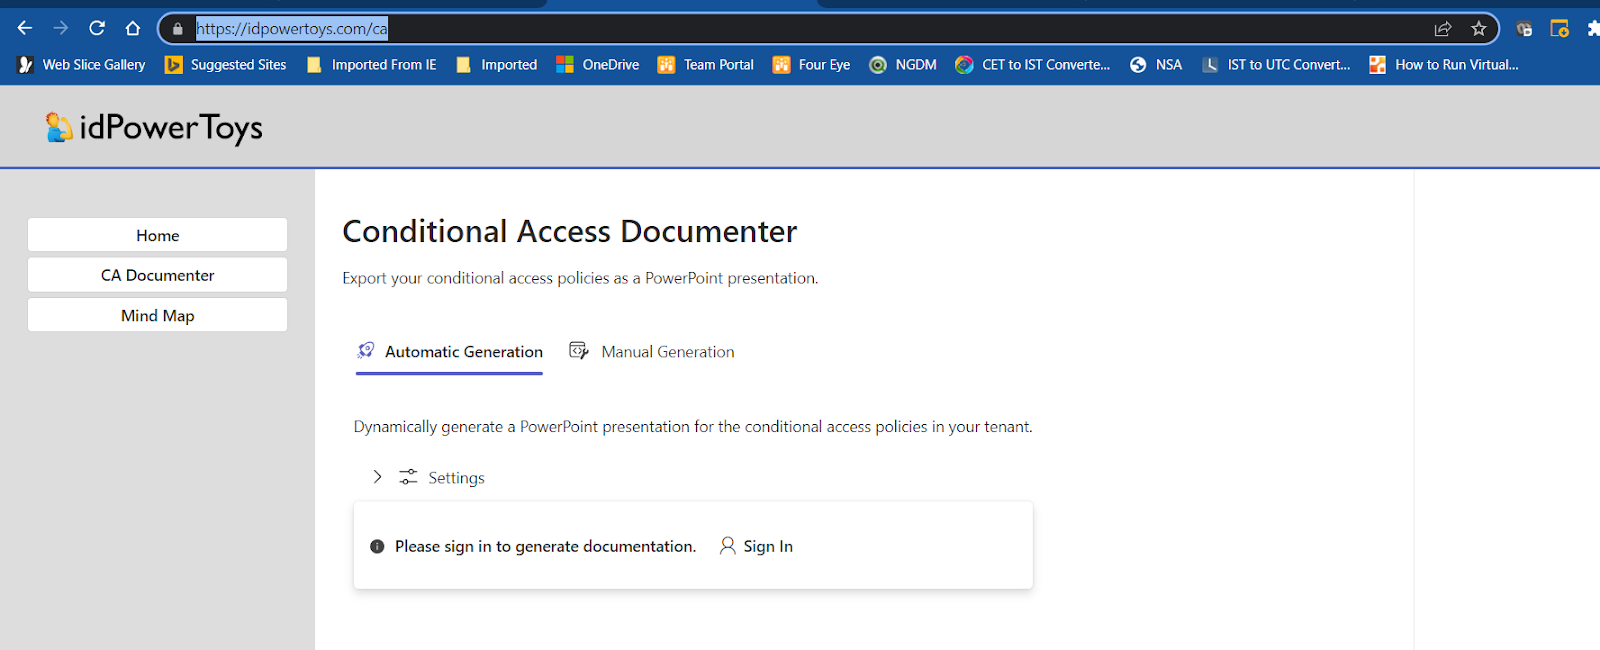The height and width of the screenshot is (650, 1600).
Task: Open Mind Map in the sidebar
Action: coord(158,315)
